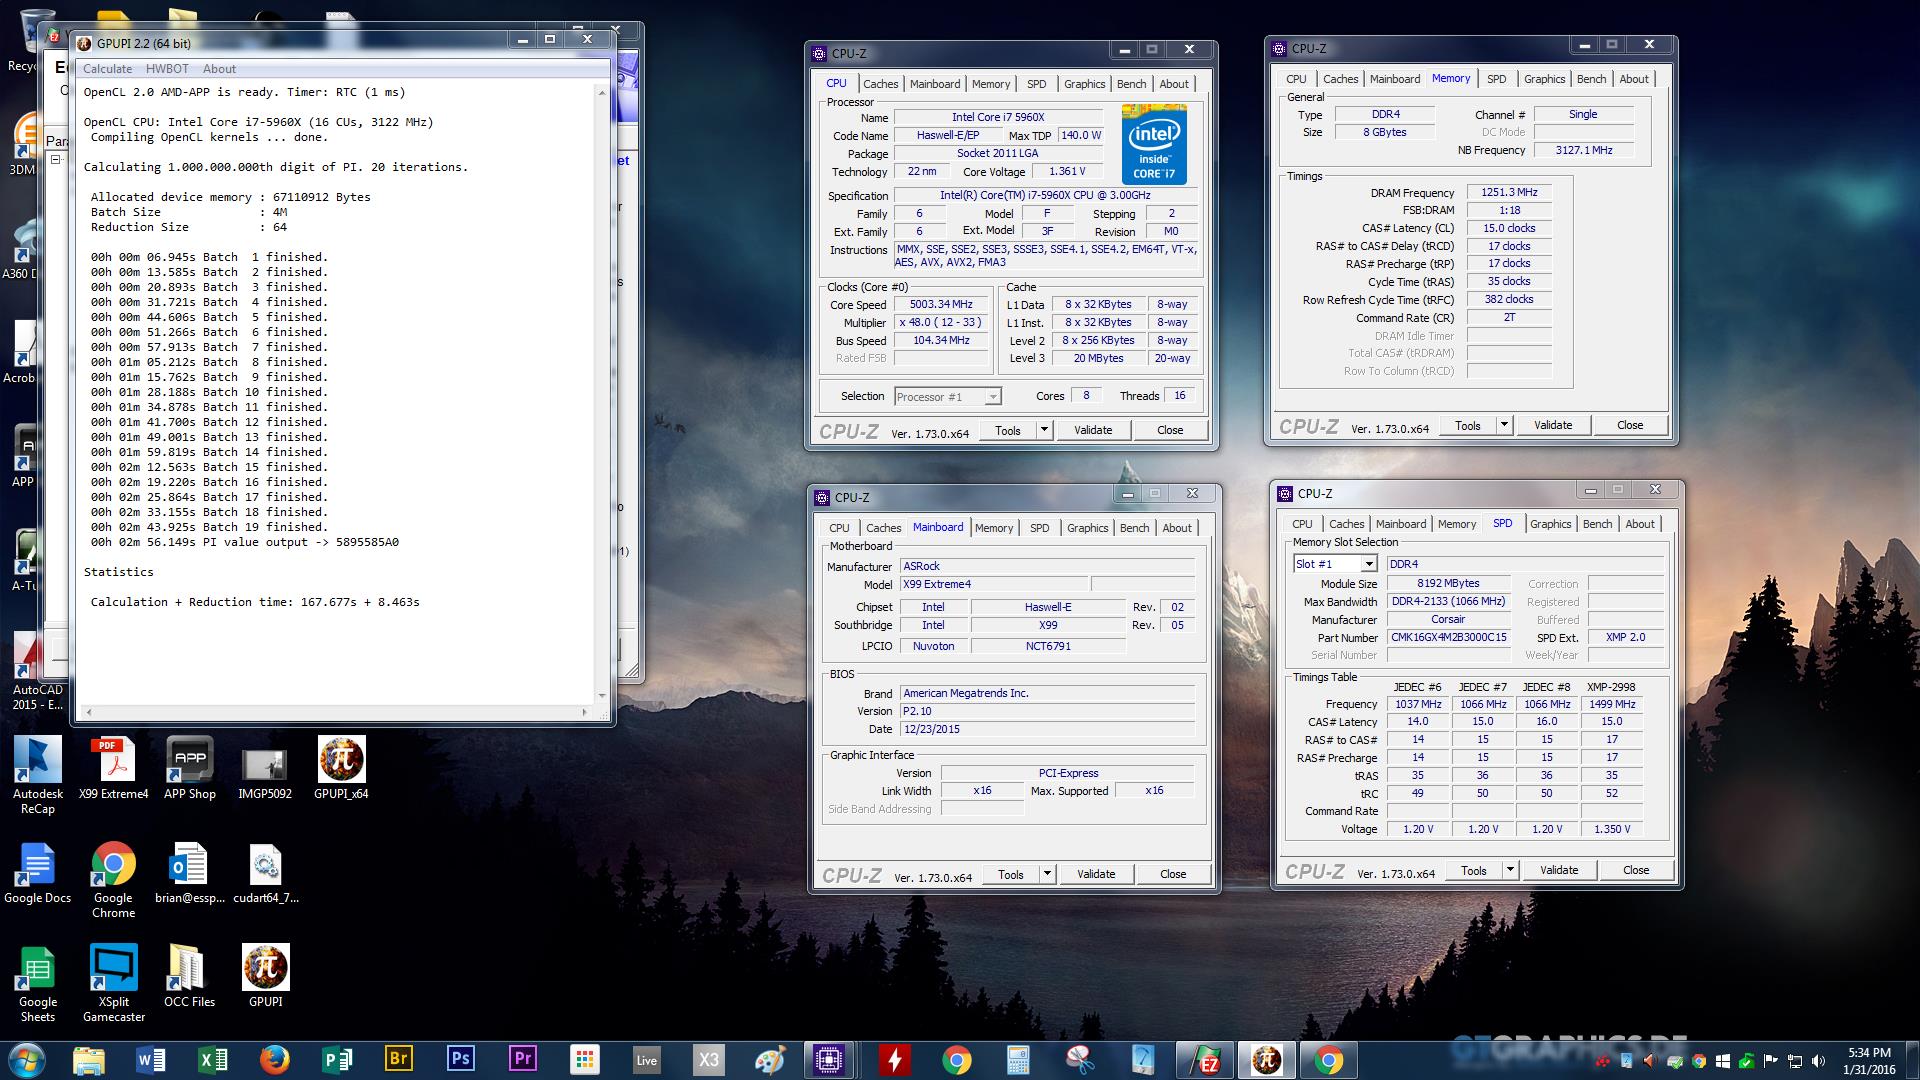1920x1080 pixels.
Task: Click the Windows Start button
Action: tap(26, 1060)
